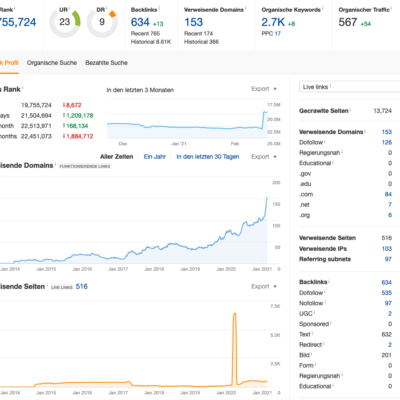This screenshot has height=400, width=400.
Task: Click the info icon beside Redirect
Action: coord(324,343)
